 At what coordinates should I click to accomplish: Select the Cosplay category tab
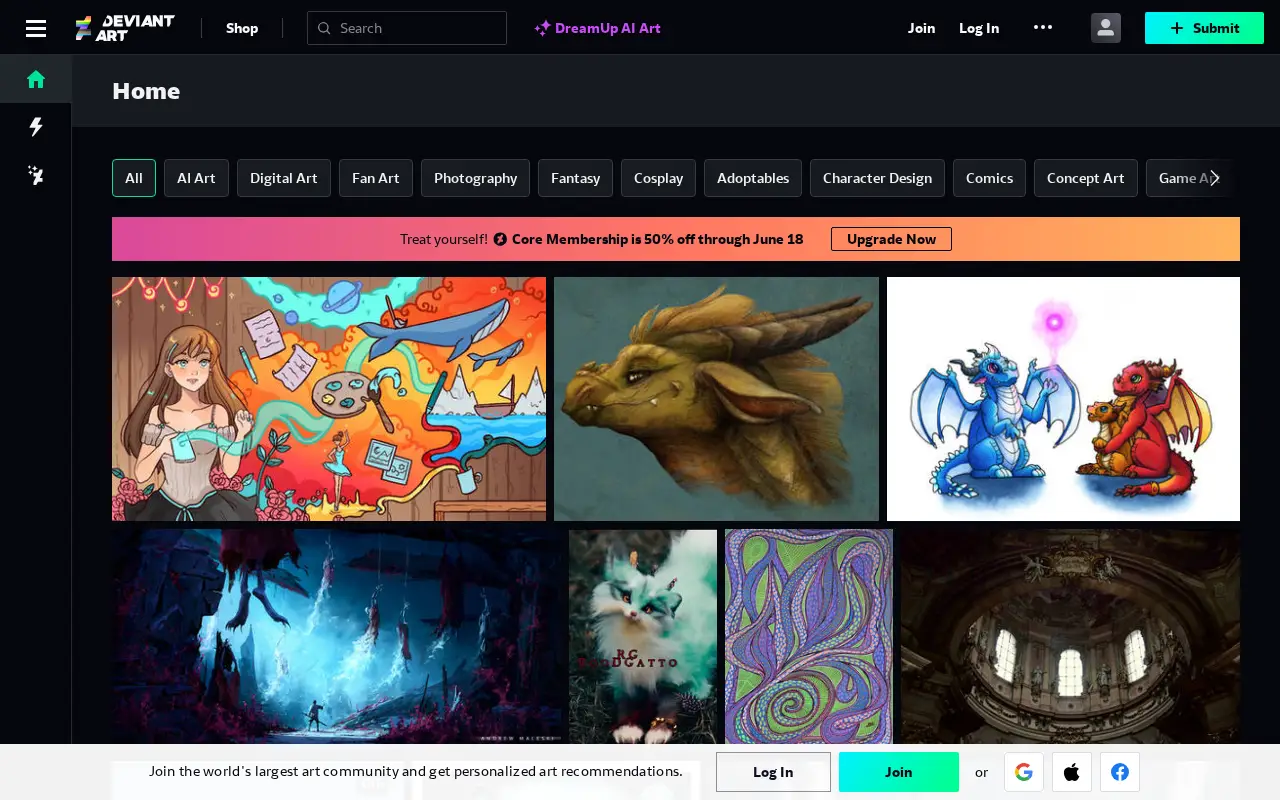click(658, 178)
